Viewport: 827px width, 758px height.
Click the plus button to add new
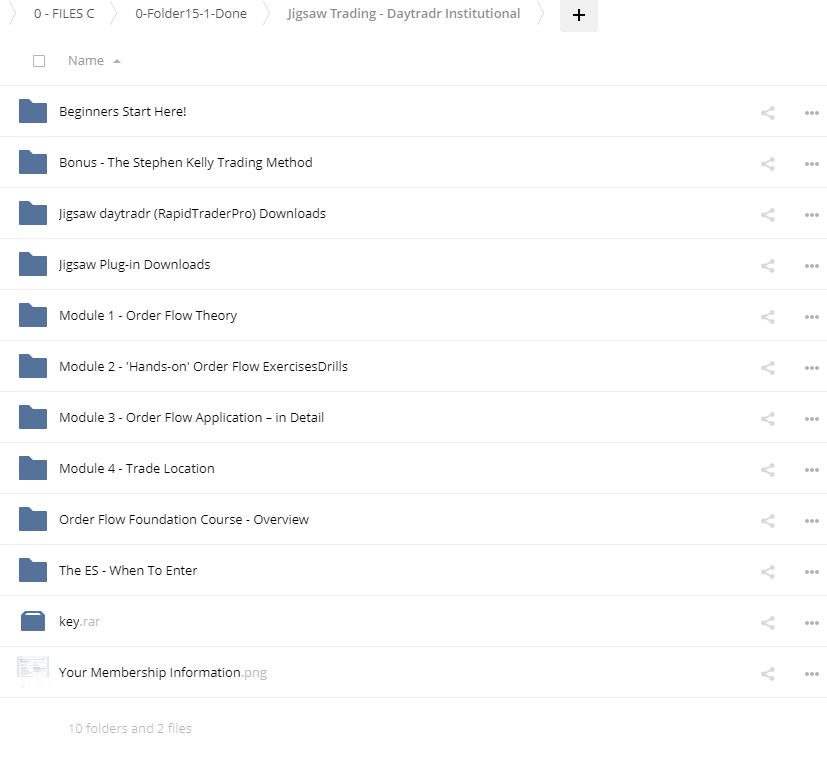[x=579, y=15]
